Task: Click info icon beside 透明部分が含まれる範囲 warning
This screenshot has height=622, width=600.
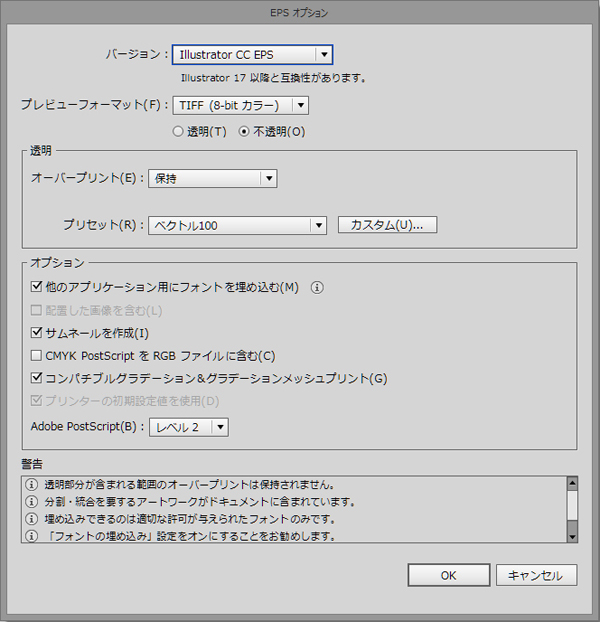Action: click(31, 484)
